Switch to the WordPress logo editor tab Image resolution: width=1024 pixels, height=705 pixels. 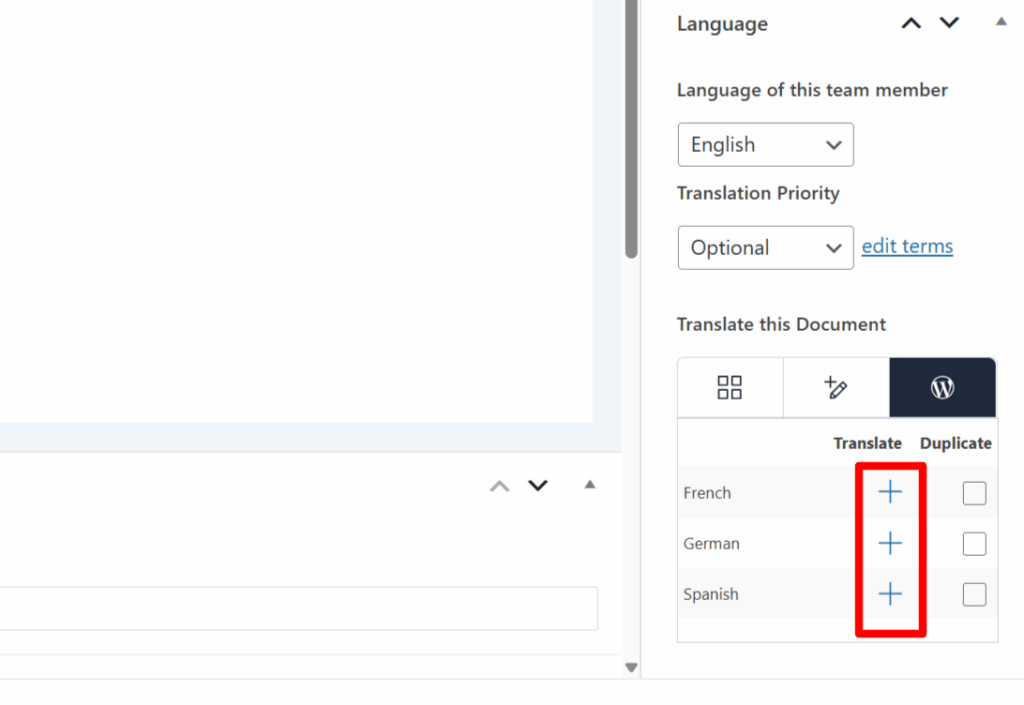942,386
